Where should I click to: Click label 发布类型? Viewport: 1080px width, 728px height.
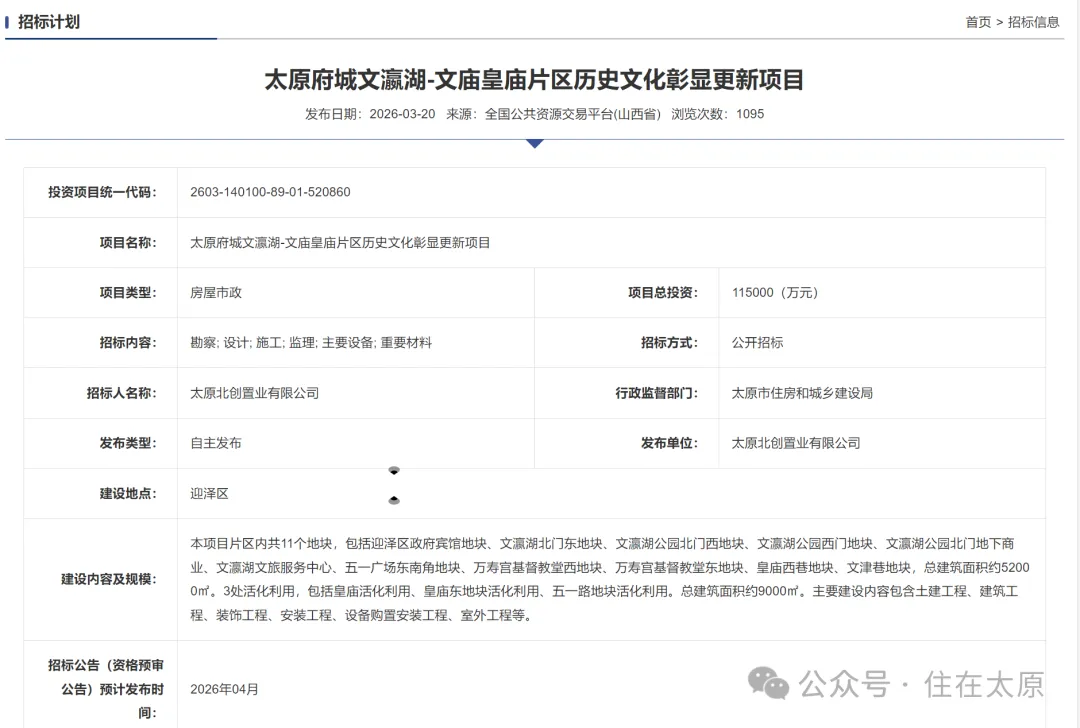(x=128, y=443)
